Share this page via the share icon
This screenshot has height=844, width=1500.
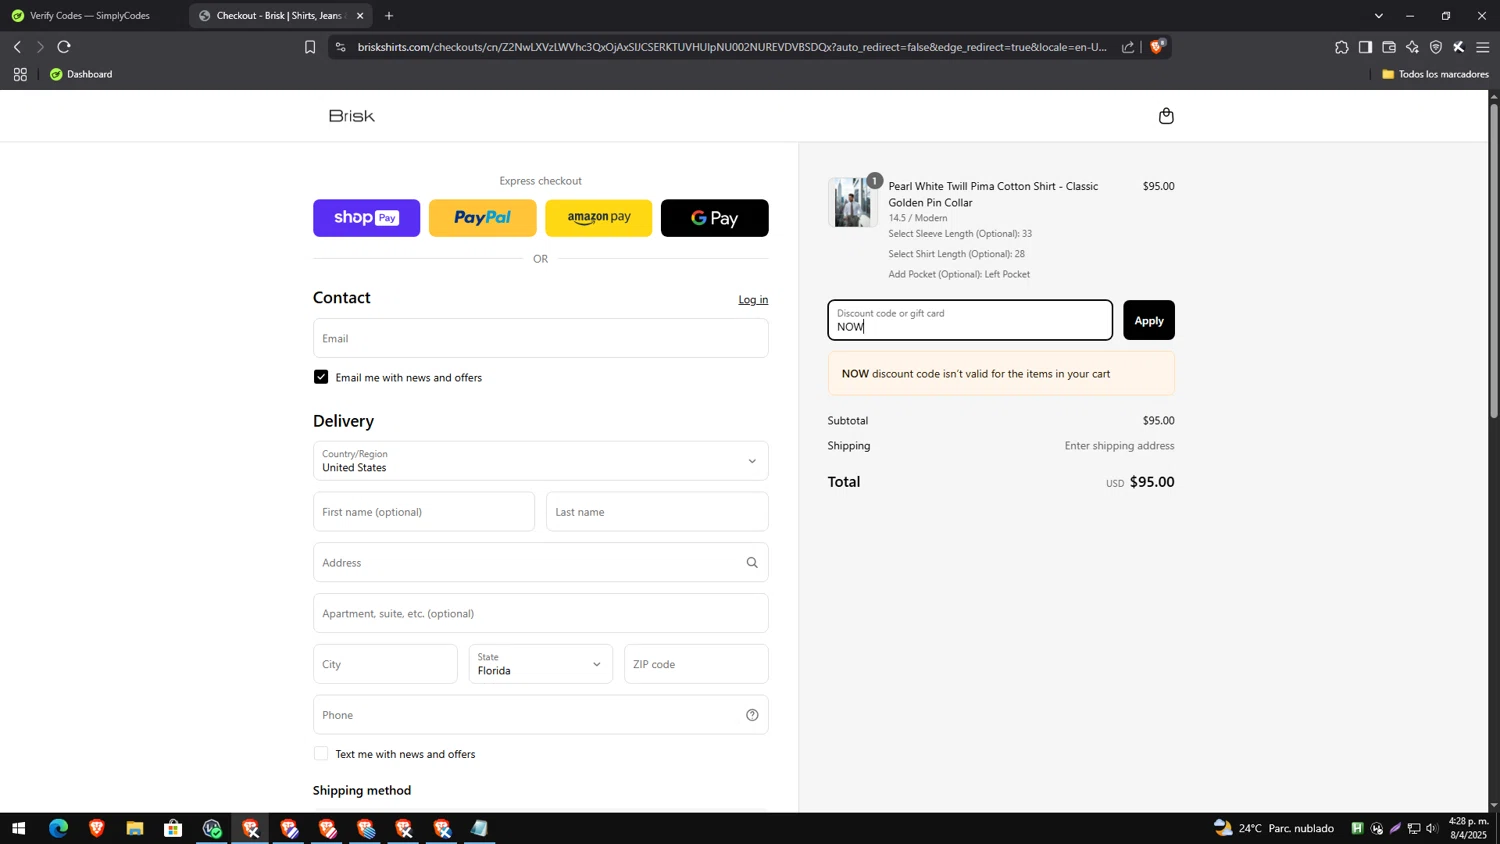(x=1128, y=47)
